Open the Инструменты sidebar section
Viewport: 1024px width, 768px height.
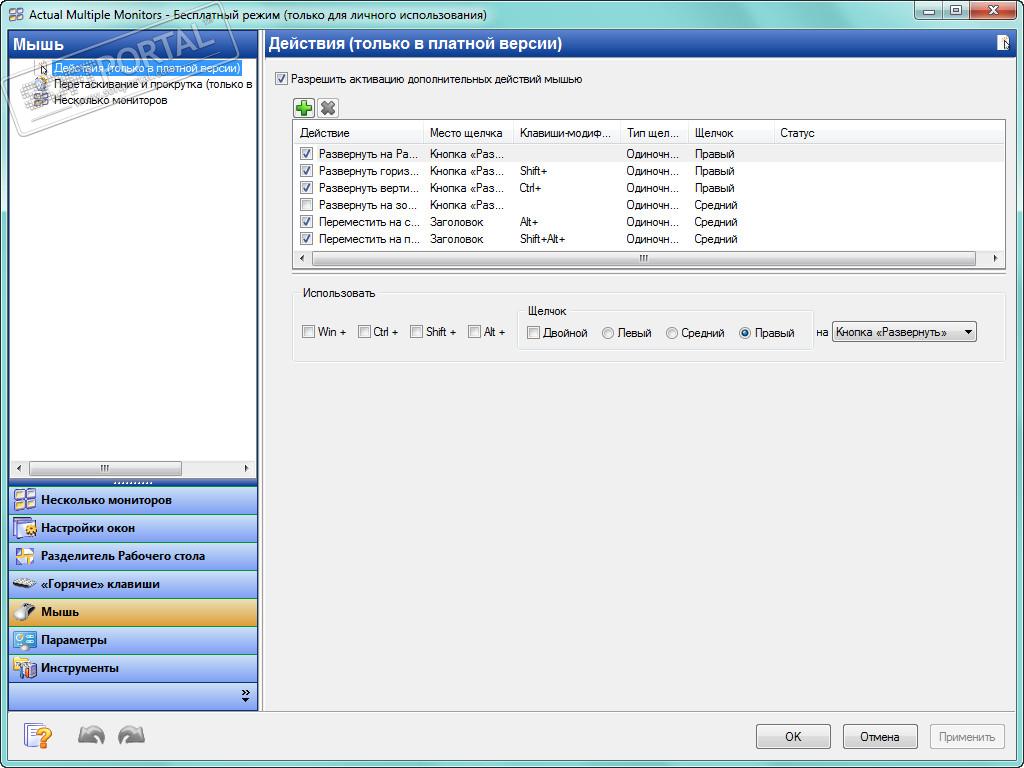pos(133,668)
